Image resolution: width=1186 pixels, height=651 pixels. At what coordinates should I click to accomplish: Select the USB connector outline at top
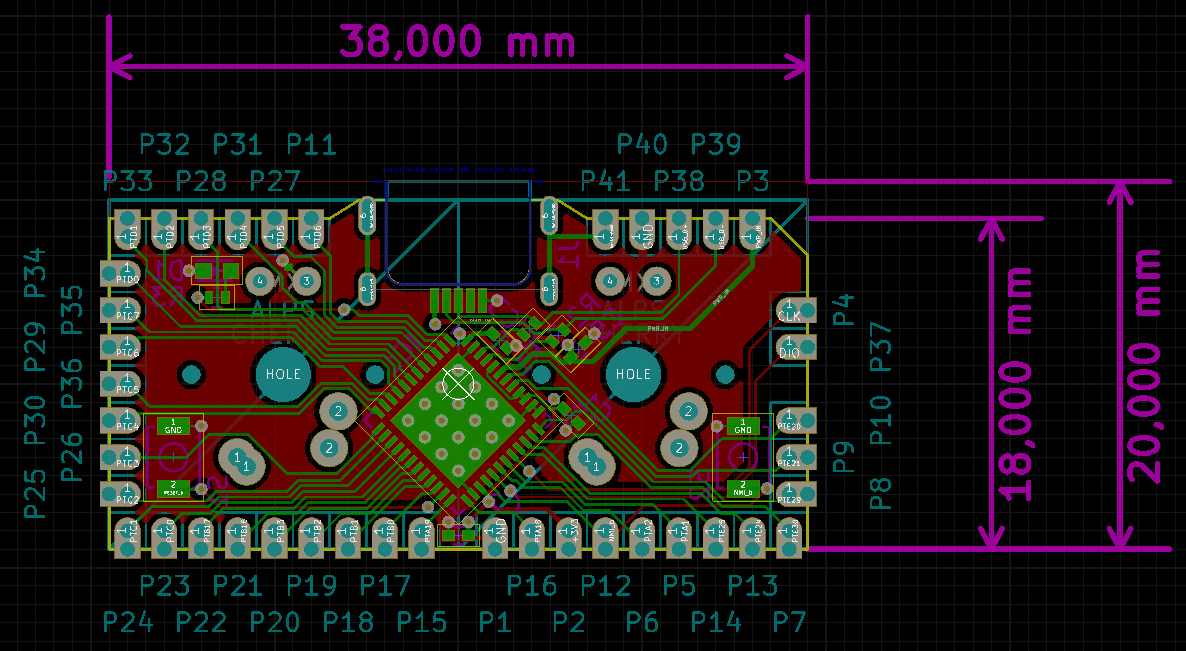(458, 230)
